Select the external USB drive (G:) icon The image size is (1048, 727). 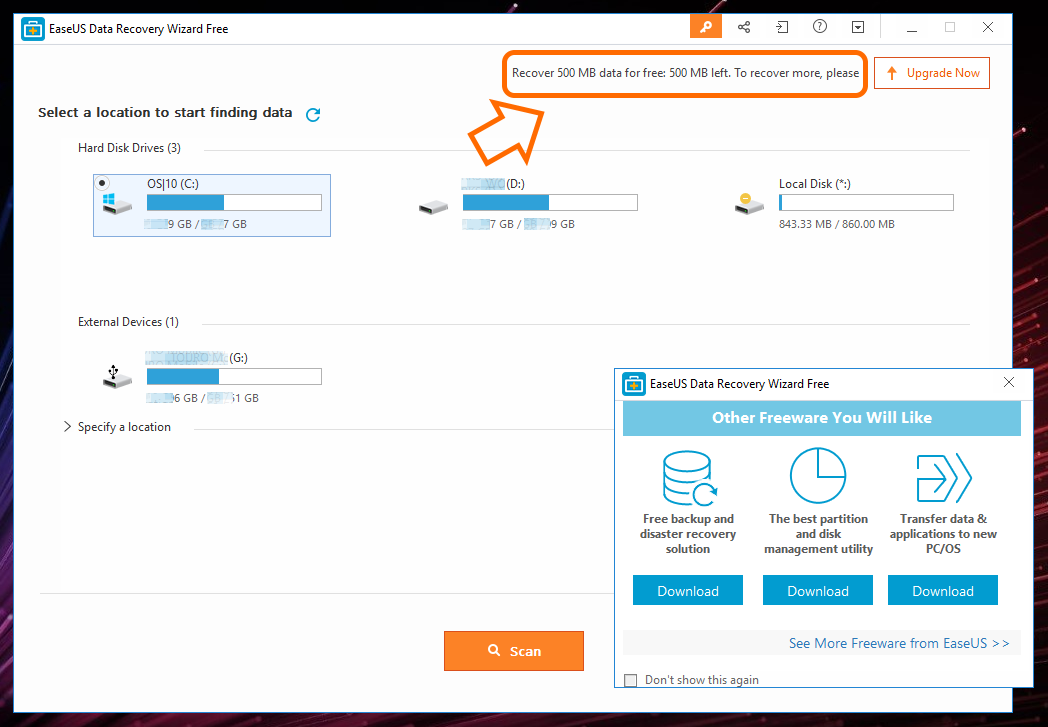(x=117, y=377)
